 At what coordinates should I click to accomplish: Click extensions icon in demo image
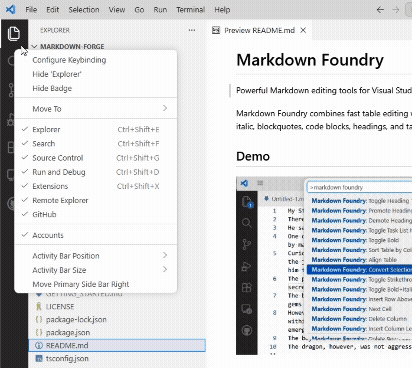pos(247,287)
